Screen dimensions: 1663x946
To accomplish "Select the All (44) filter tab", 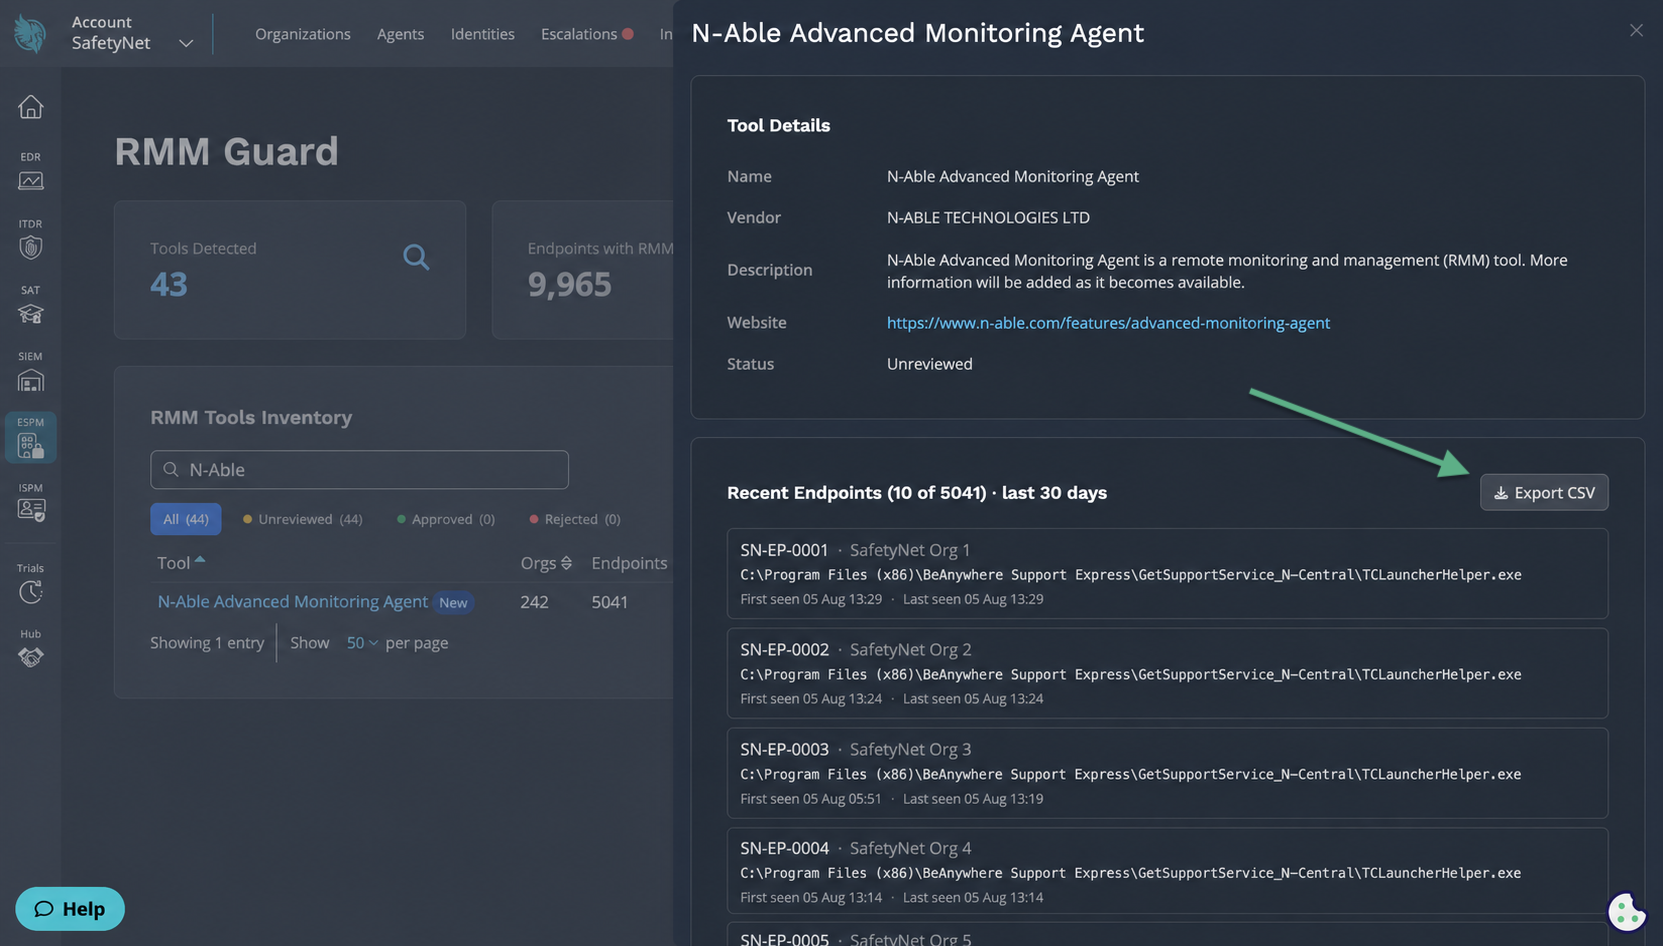I will click(x=186, y=519).
